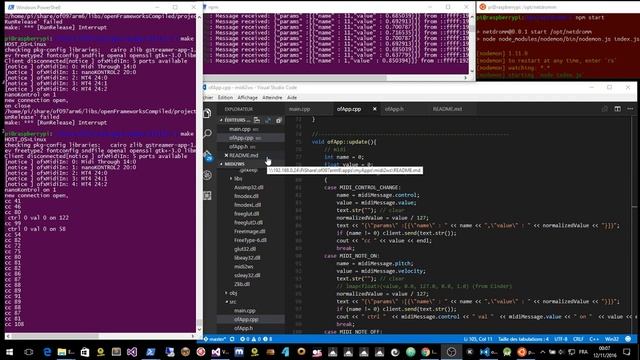Click the tab size indicator in status bar
The height and width of the screenshot is (360, 640).
coord(524,339)
